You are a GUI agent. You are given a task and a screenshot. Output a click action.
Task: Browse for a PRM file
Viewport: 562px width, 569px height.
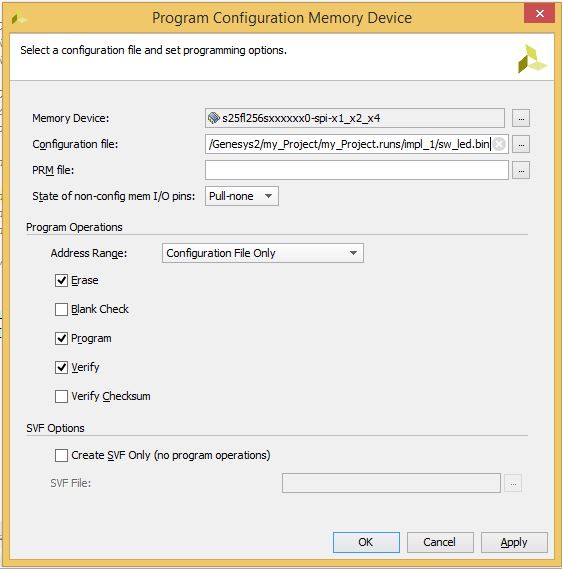click(521, 171)
